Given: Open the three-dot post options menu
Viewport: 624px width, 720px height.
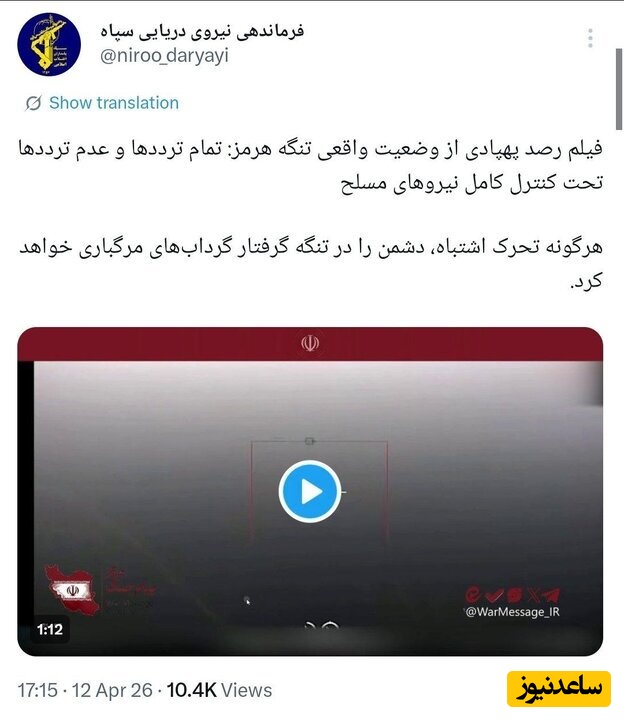Looking at the screenshot, I should click(x=590, y=38).
